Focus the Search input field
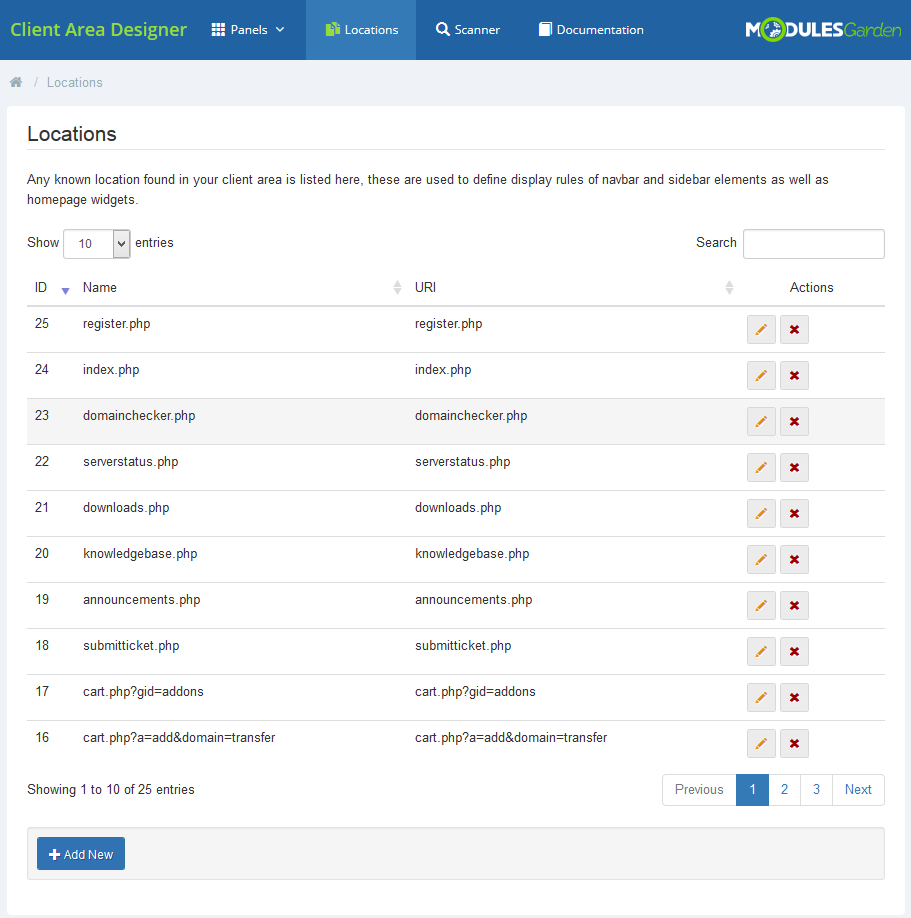This screenshot has width=911, height=918. [814, 244]
